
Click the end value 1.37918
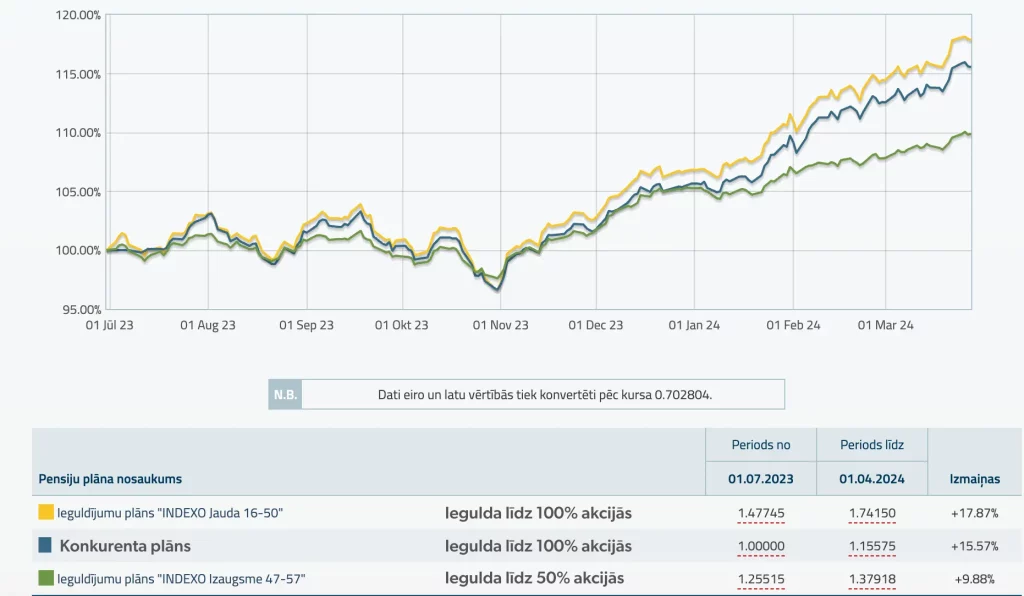point(872,579)
